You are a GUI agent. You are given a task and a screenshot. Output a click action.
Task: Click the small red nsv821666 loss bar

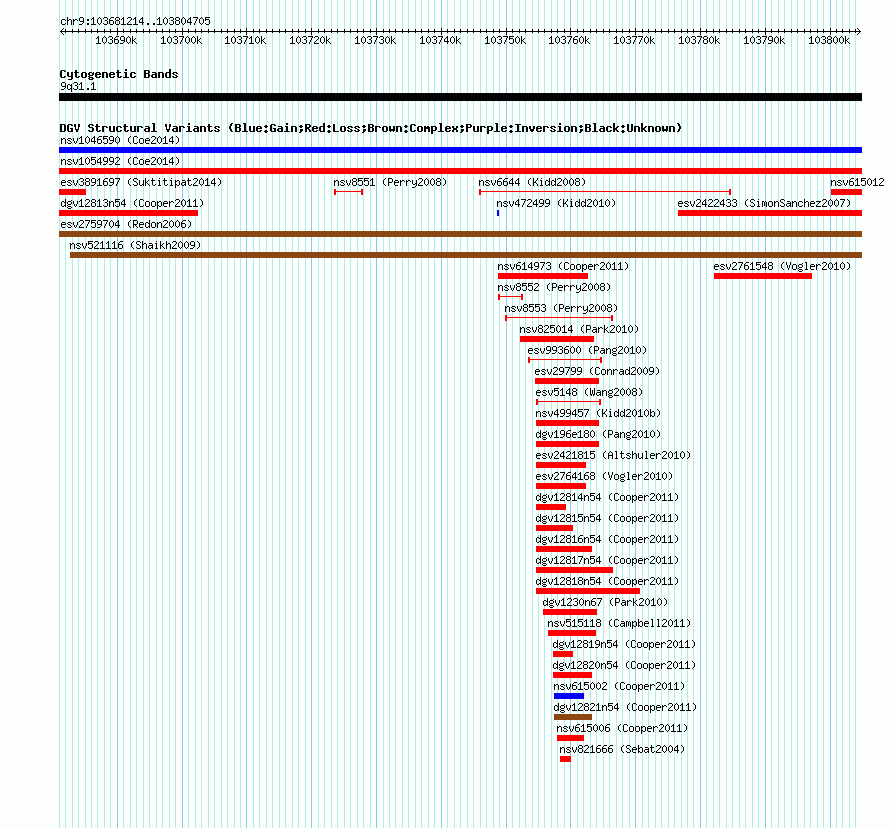[565, 759]
